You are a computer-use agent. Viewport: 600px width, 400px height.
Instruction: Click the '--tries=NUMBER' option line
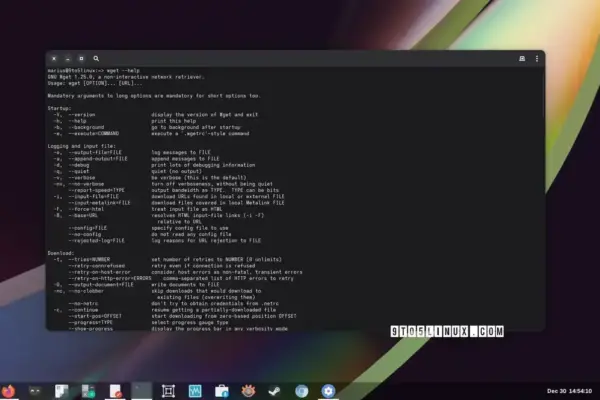(168, 260)
